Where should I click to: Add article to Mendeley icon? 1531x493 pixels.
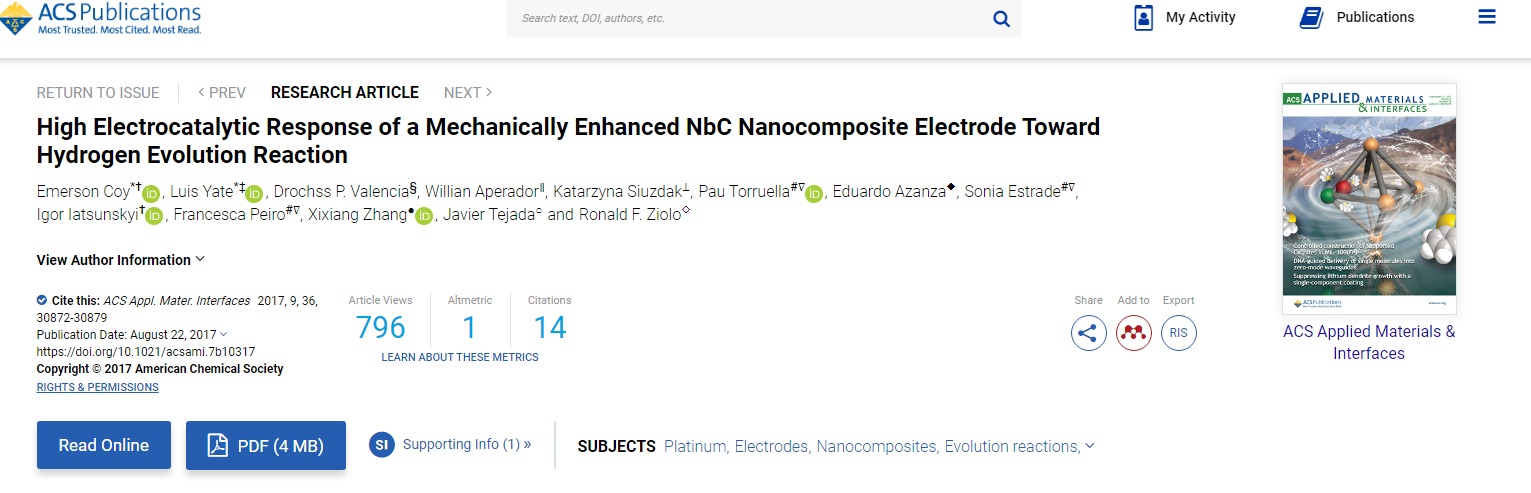1134,333
